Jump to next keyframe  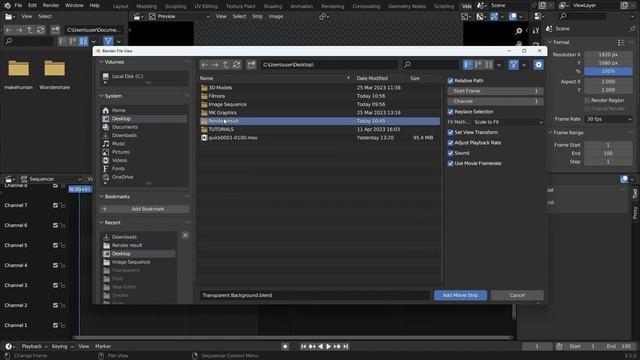coord(337,347)
